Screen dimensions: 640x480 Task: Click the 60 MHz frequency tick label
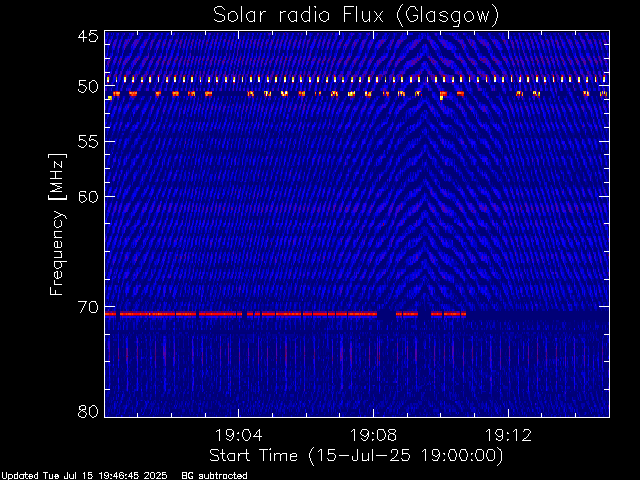coord(87,196)
